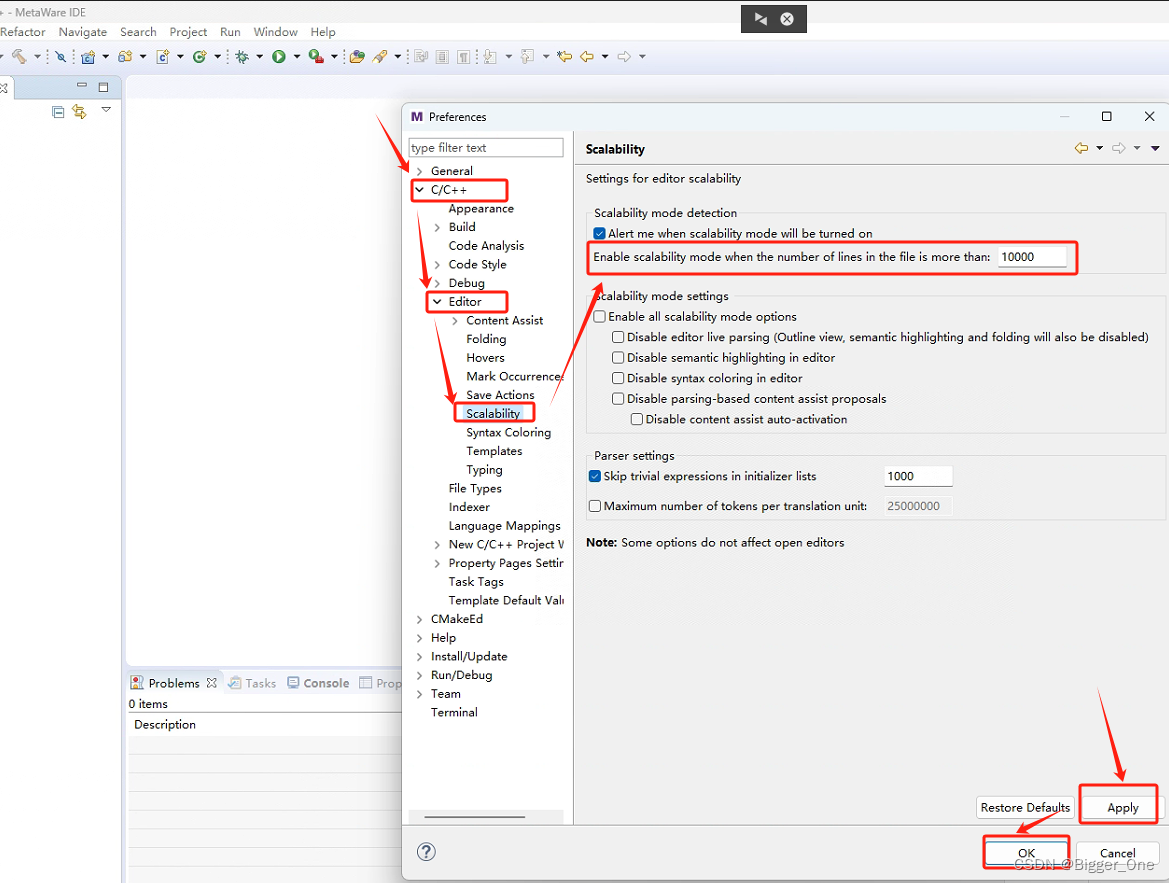
Task: Click the type filter text field
Action: click(486, 147)
